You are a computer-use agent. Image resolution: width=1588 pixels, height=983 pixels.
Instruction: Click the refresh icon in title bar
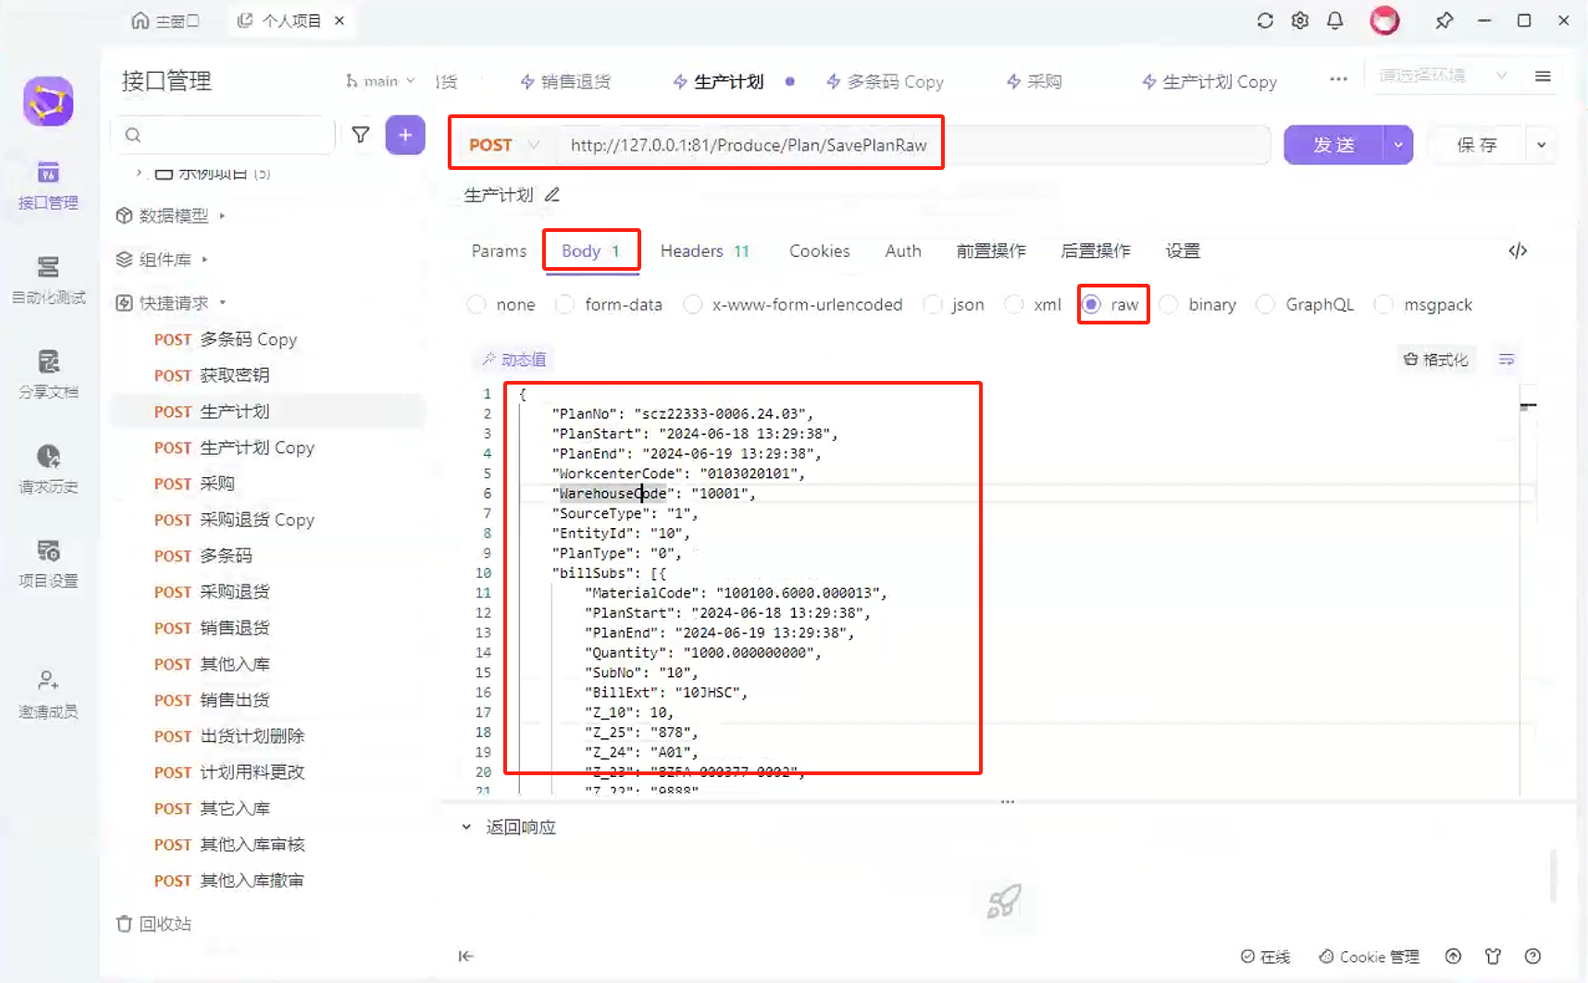[x=1265, y=21]
